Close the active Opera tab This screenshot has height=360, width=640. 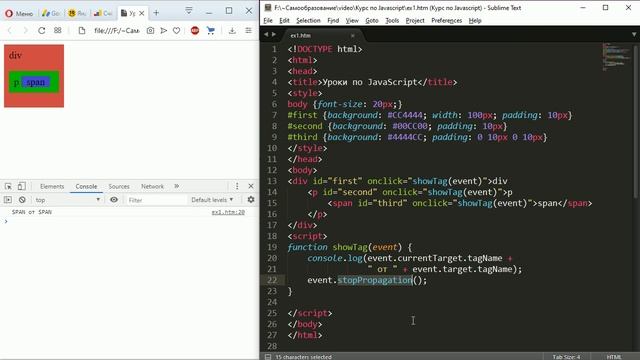[x=142, y=13]
